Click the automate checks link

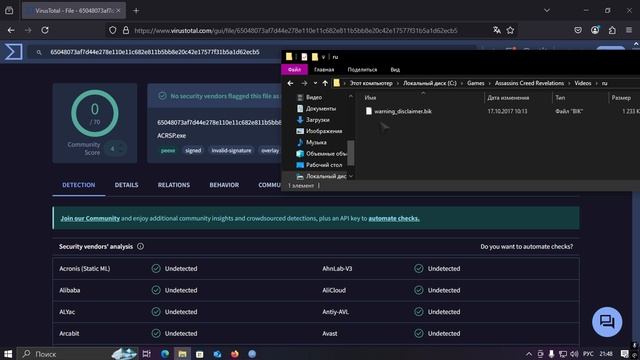(394, 218)
